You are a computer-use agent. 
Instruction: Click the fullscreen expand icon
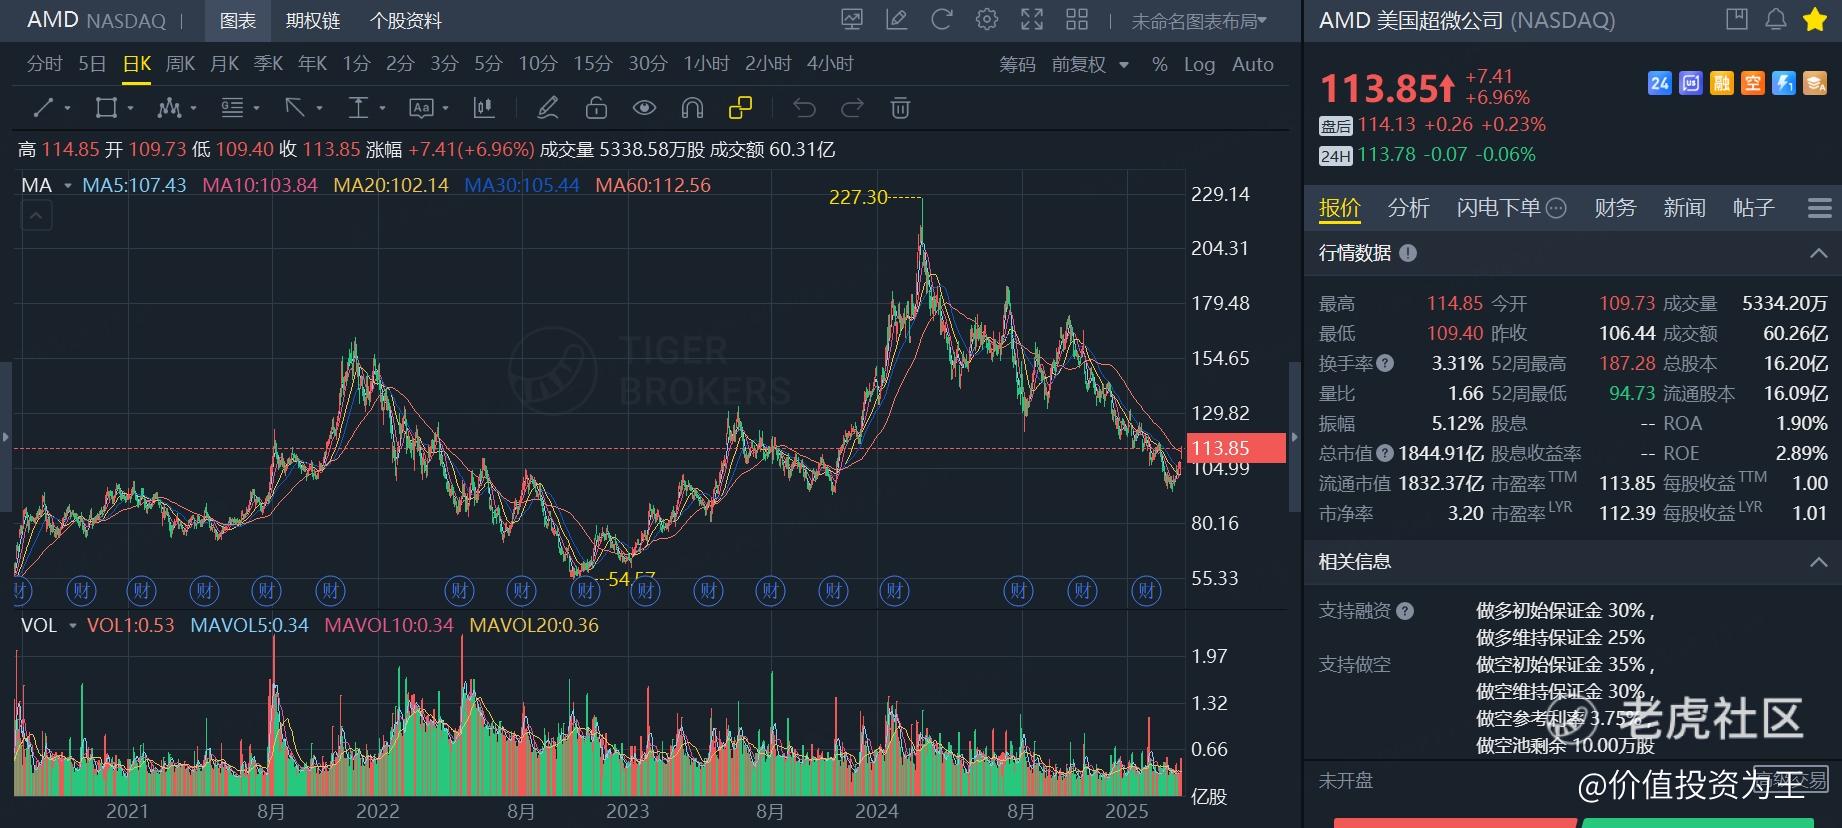pyautogui.click(x=1032, y=20)
